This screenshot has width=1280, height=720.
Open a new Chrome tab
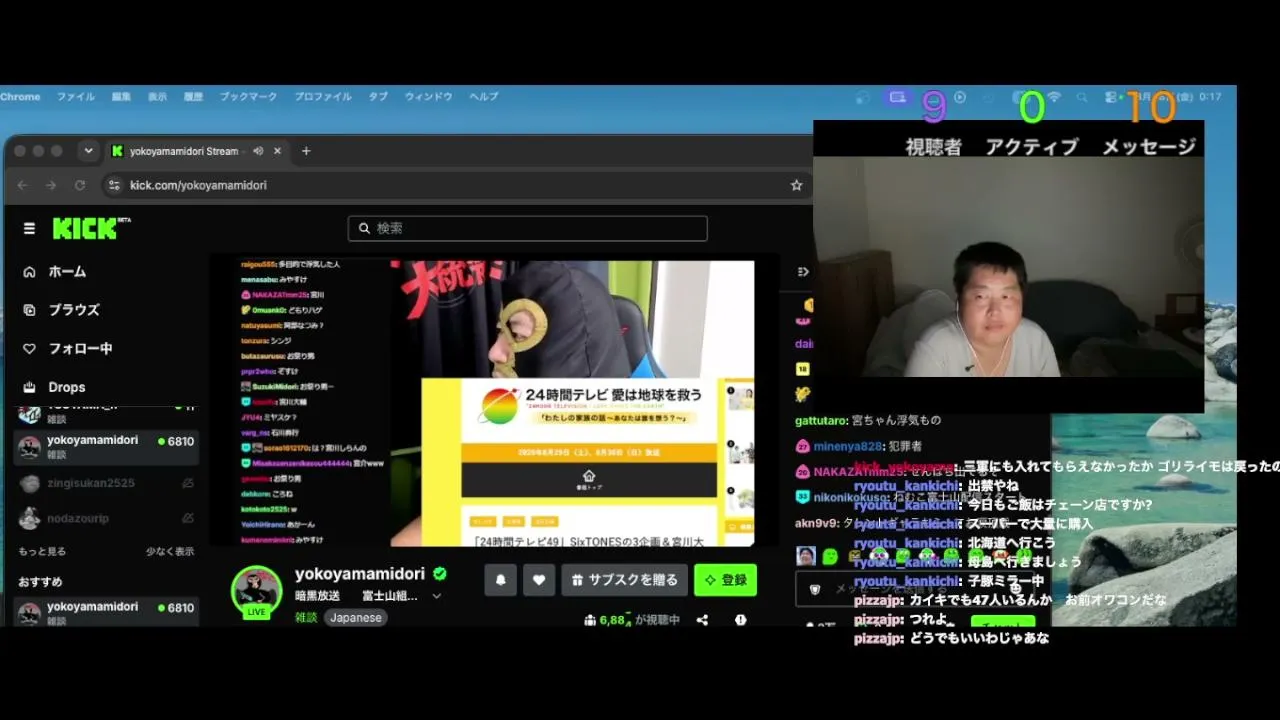[306, 151]
